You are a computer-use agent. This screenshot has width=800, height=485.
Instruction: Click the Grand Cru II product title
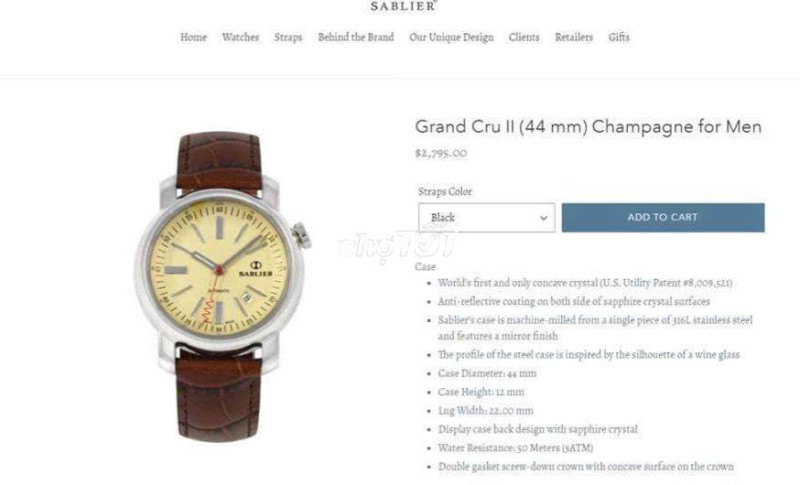(588, 126)
